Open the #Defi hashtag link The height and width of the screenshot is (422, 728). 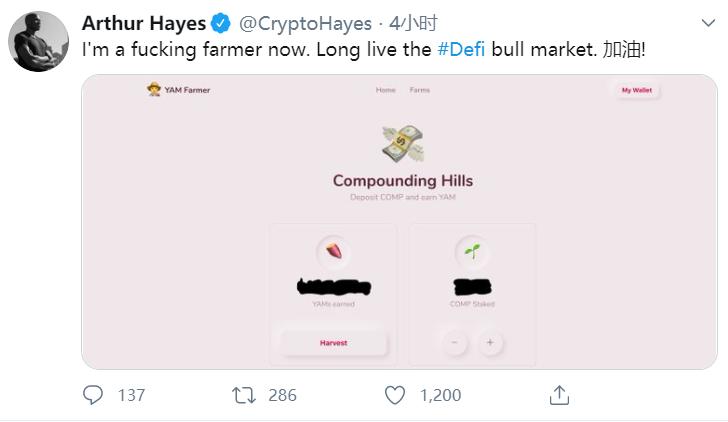pyautogui.click(x=462, y=49)
